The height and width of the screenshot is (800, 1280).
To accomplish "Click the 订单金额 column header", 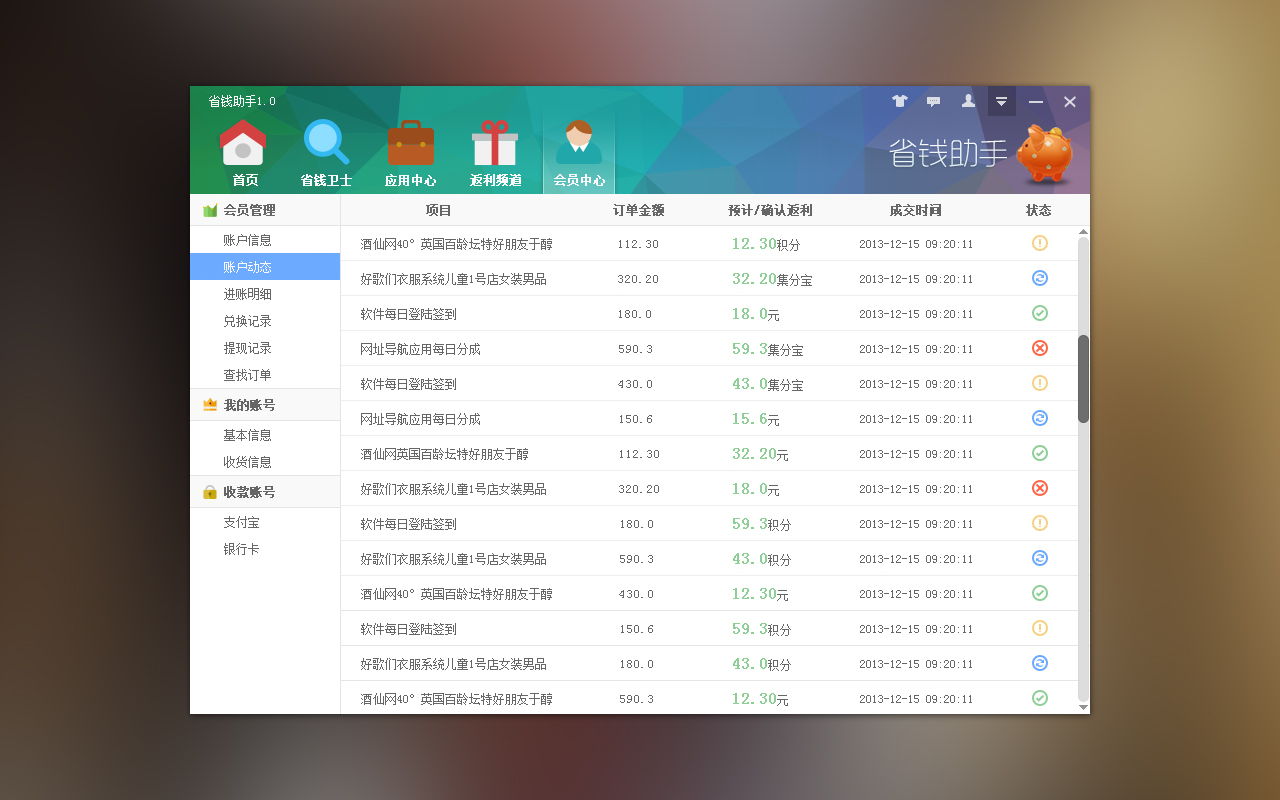I will [x=638, y=210].
